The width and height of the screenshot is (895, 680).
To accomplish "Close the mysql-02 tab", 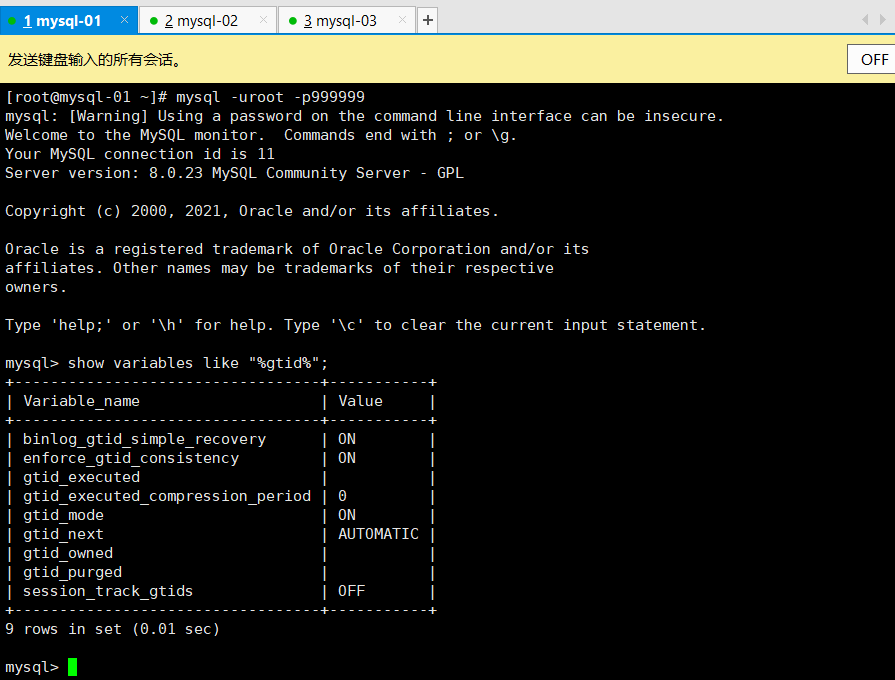I will click(x=263, y=20).
